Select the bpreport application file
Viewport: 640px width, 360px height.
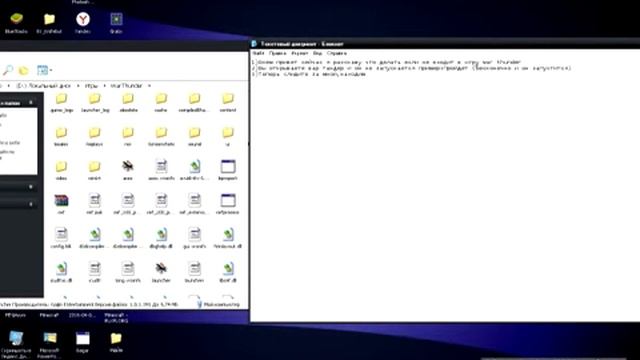(x=228, y=170)
